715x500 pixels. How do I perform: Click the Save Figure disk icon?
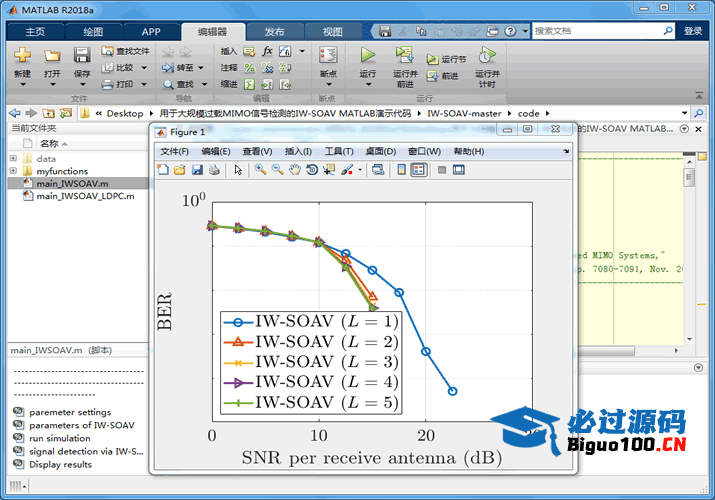pyautogui.click(x=197, y=170)
